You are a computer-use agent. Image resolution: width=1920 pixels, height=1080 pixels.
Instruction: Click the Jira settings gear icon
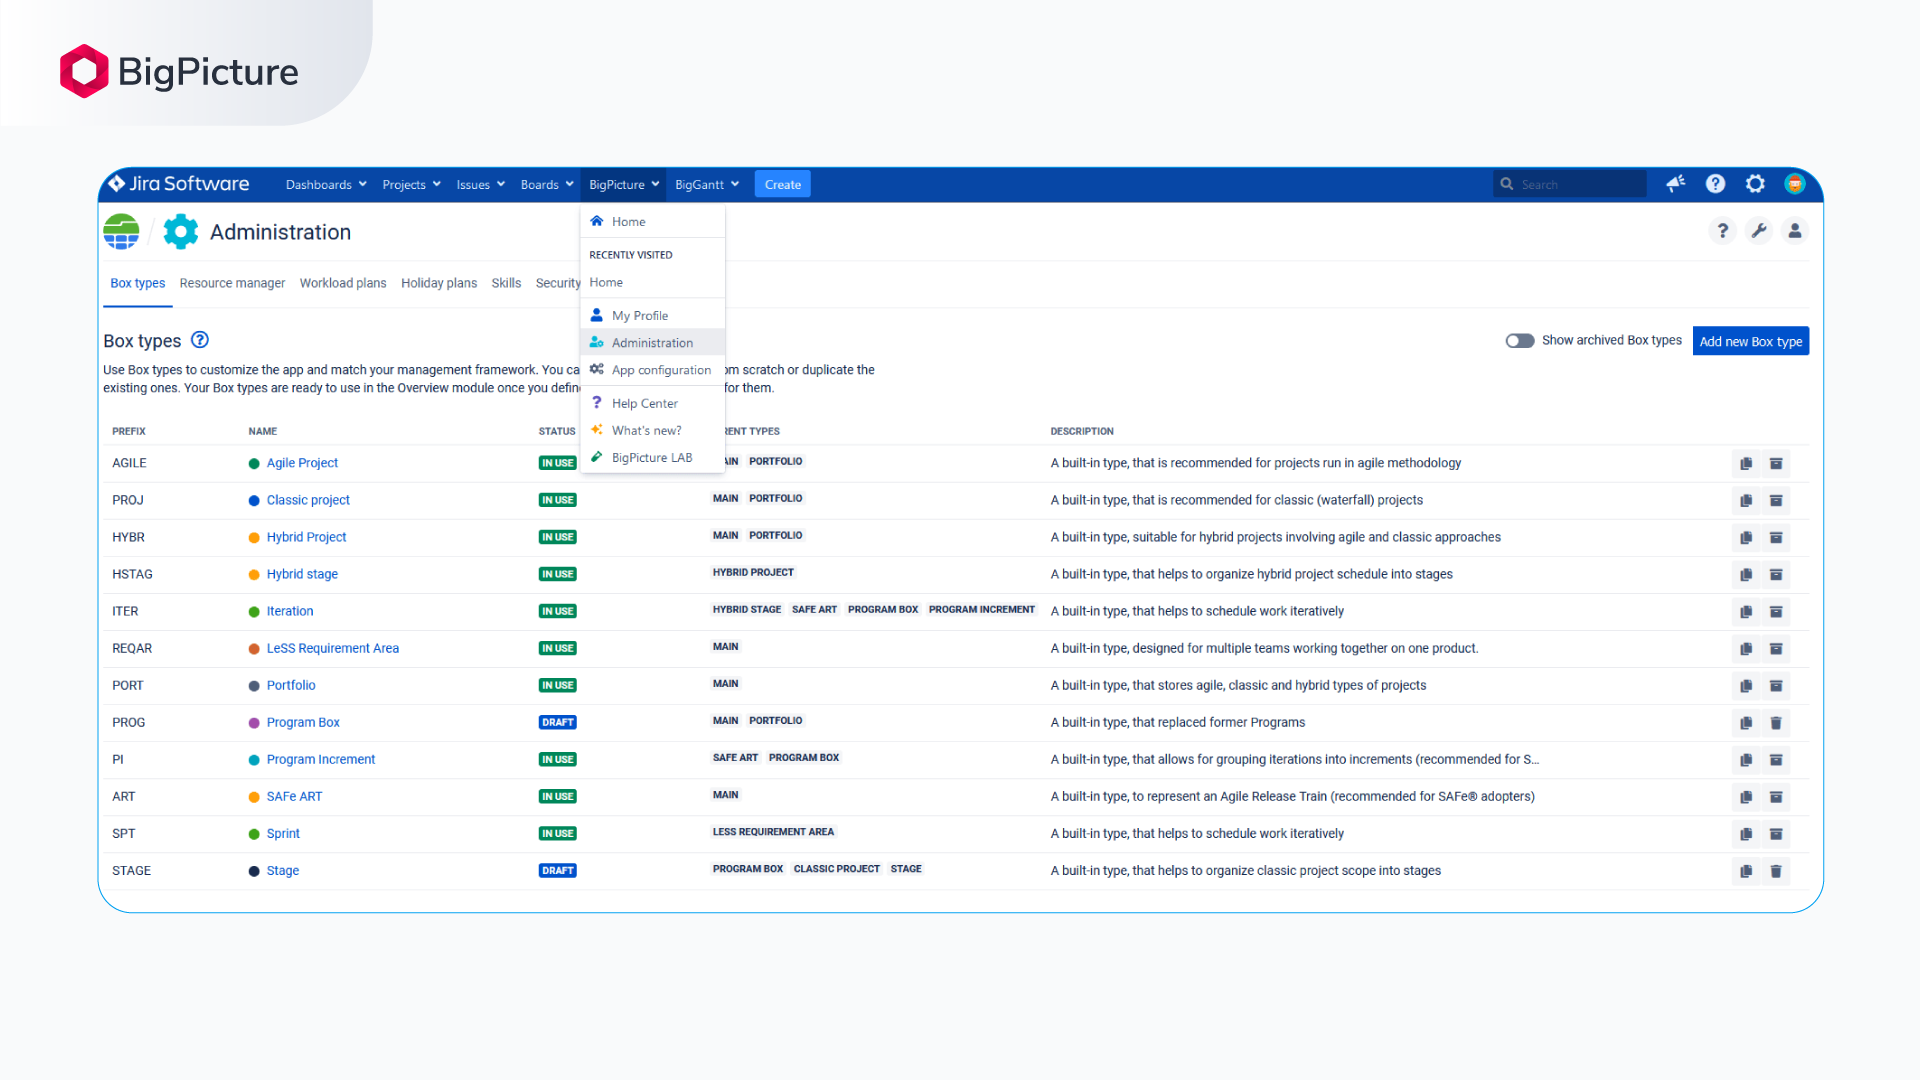click(1755, 184)
